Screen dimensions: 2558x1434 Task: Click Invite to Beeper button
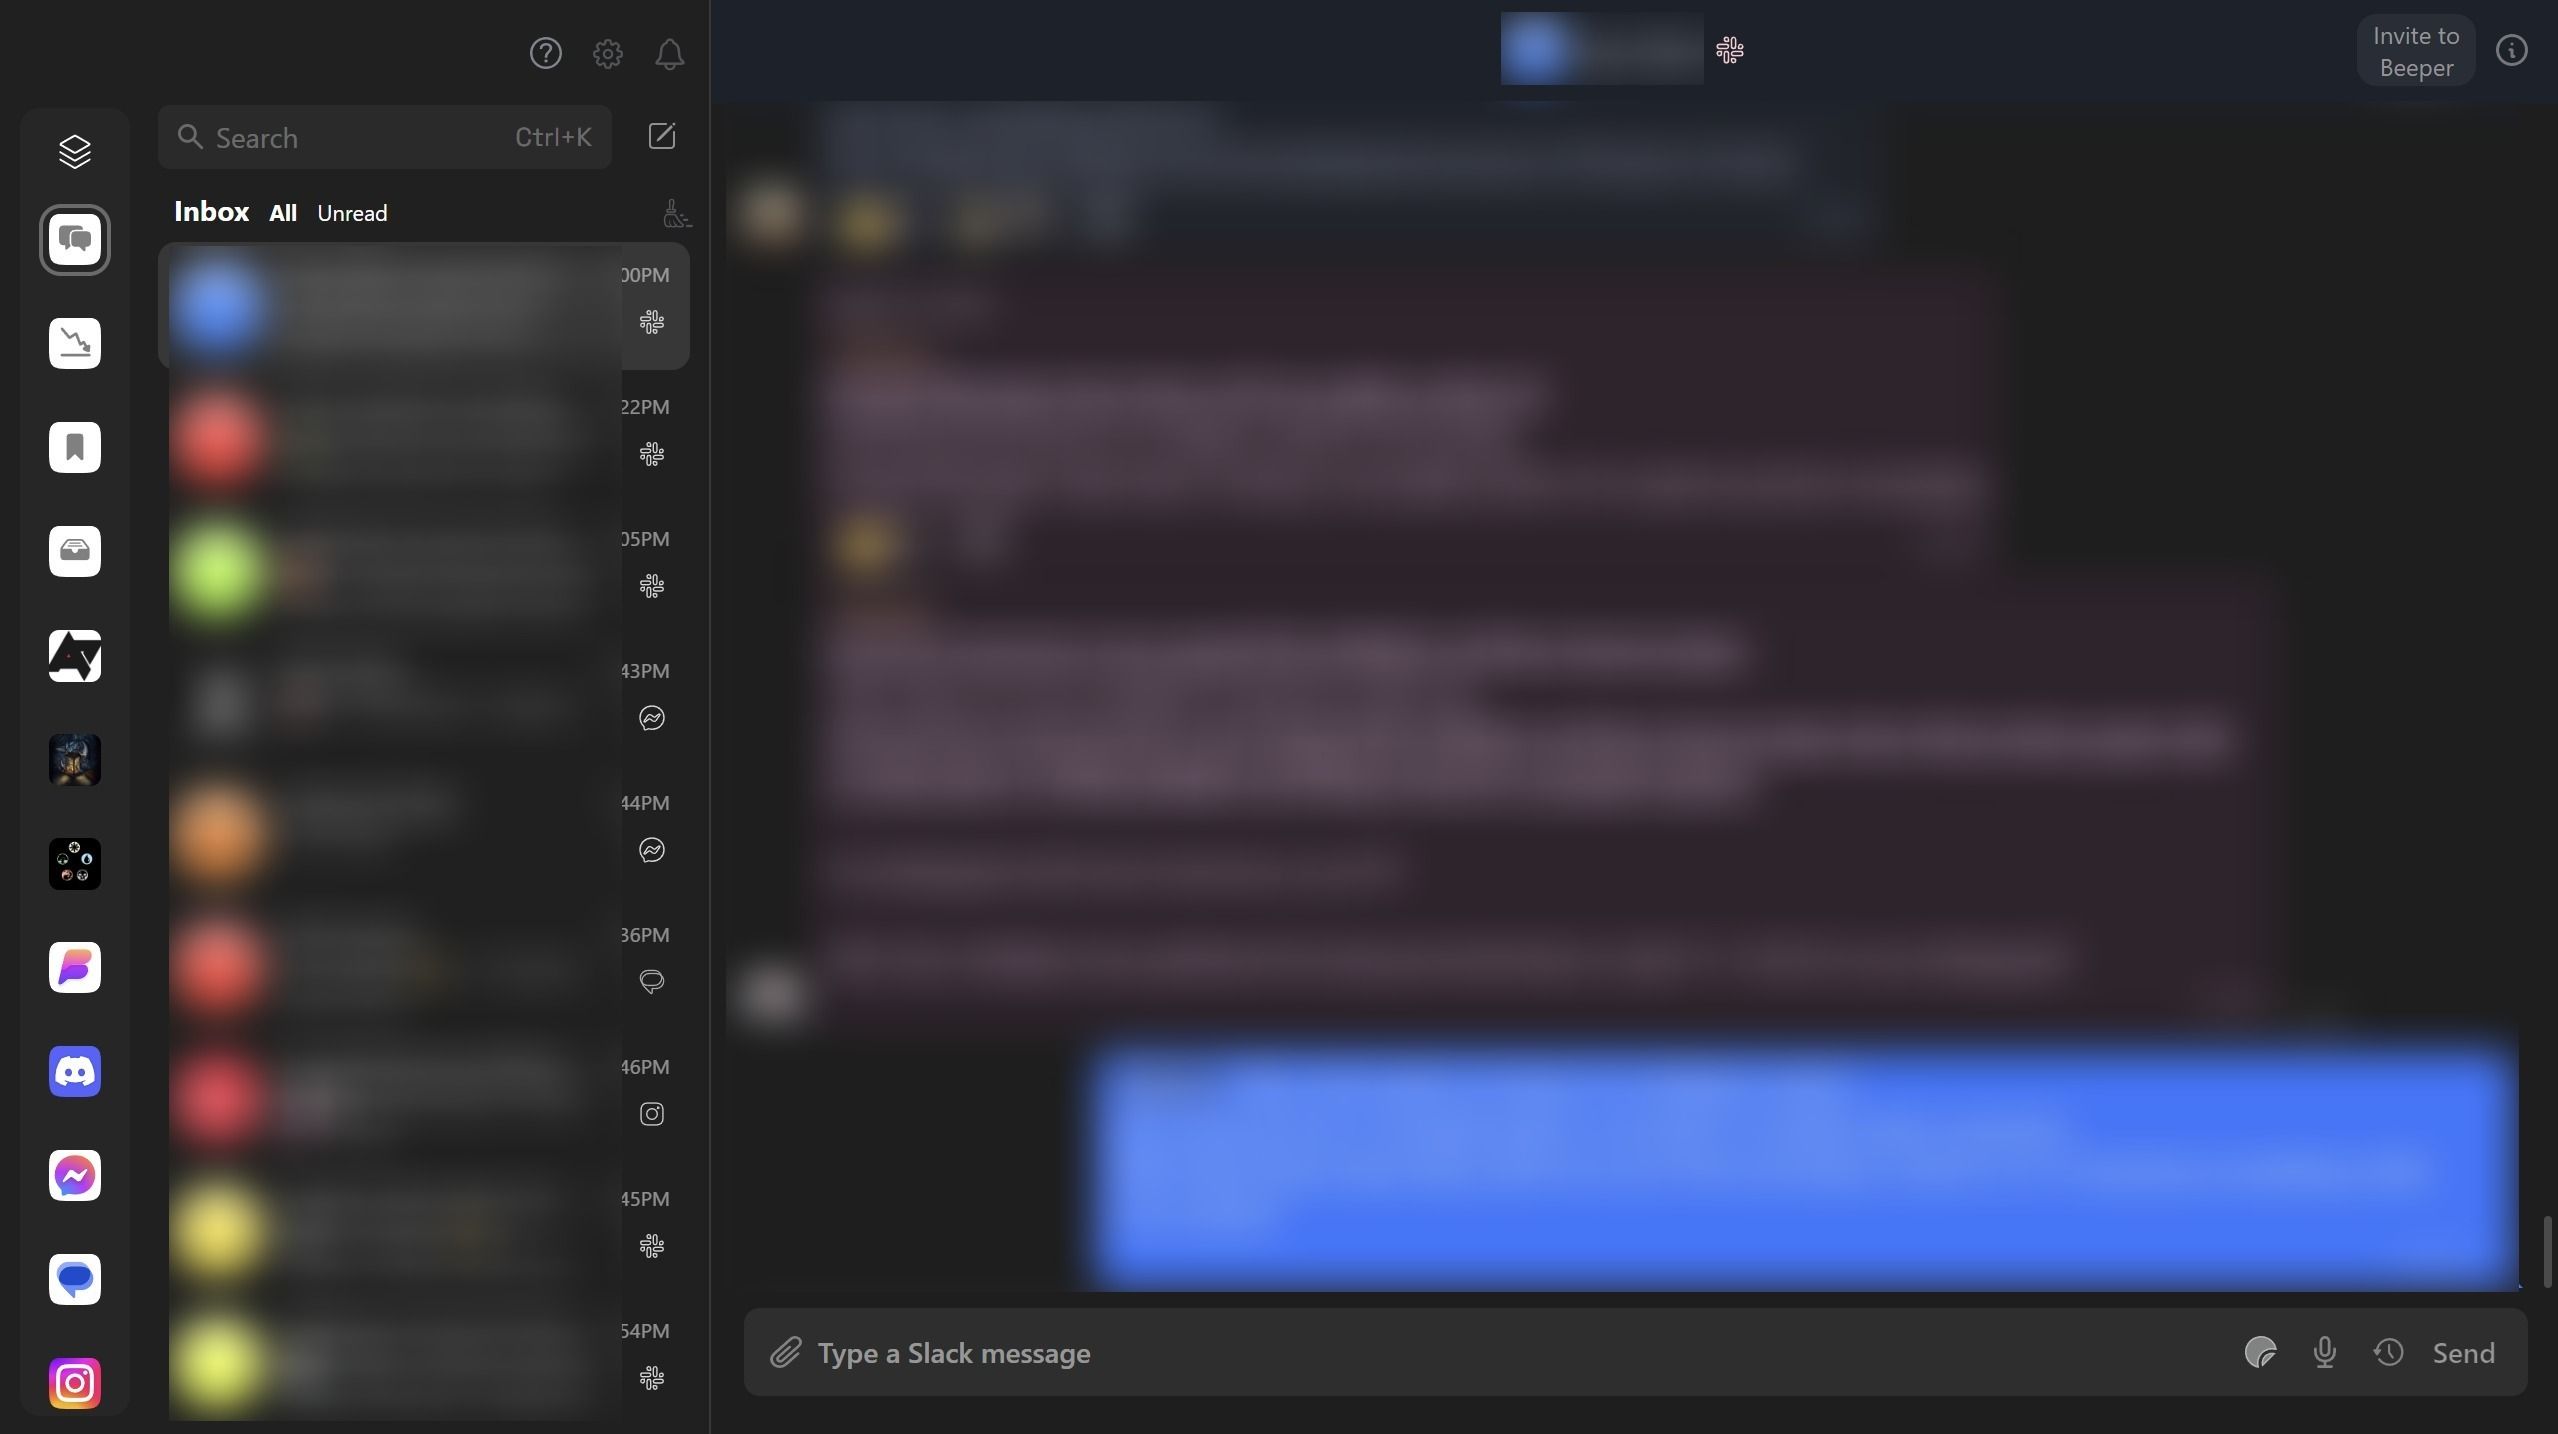2416,47
